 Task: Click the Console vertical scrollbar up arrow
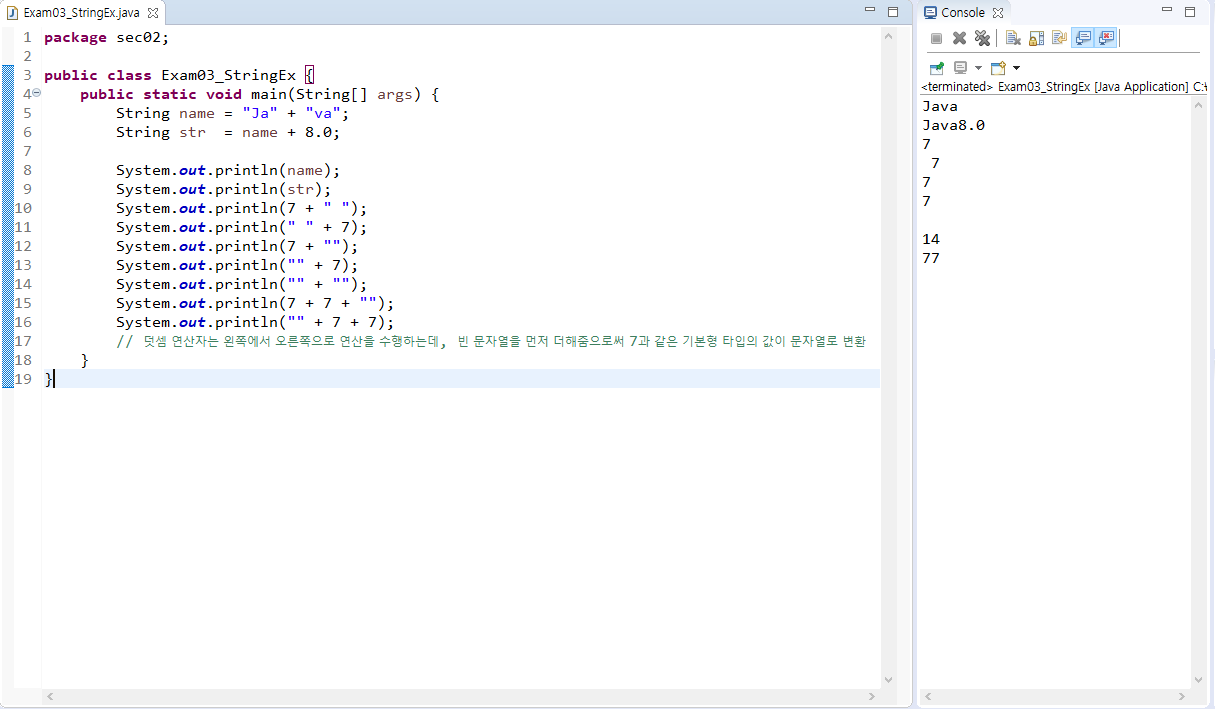click(x=1199, y=104)
